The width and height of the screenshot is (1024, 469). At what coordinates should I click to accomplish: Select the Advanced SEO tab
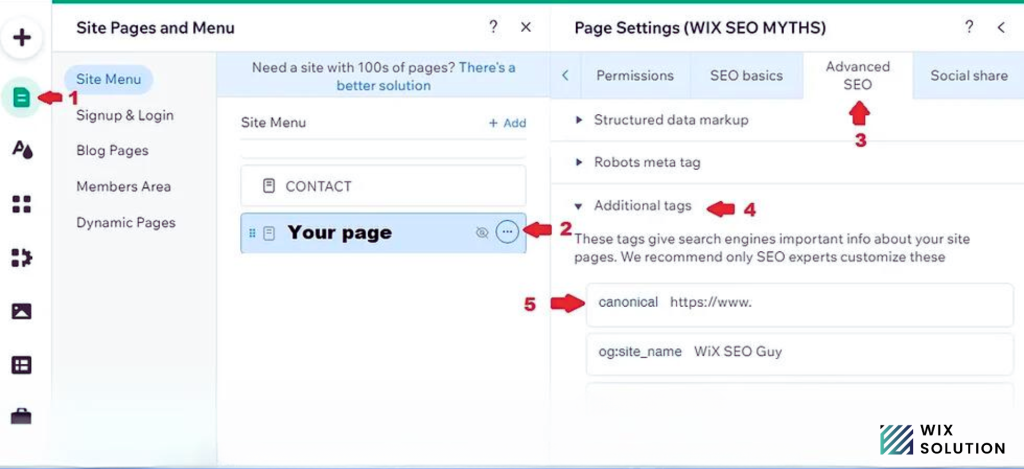tap(857, 76)
